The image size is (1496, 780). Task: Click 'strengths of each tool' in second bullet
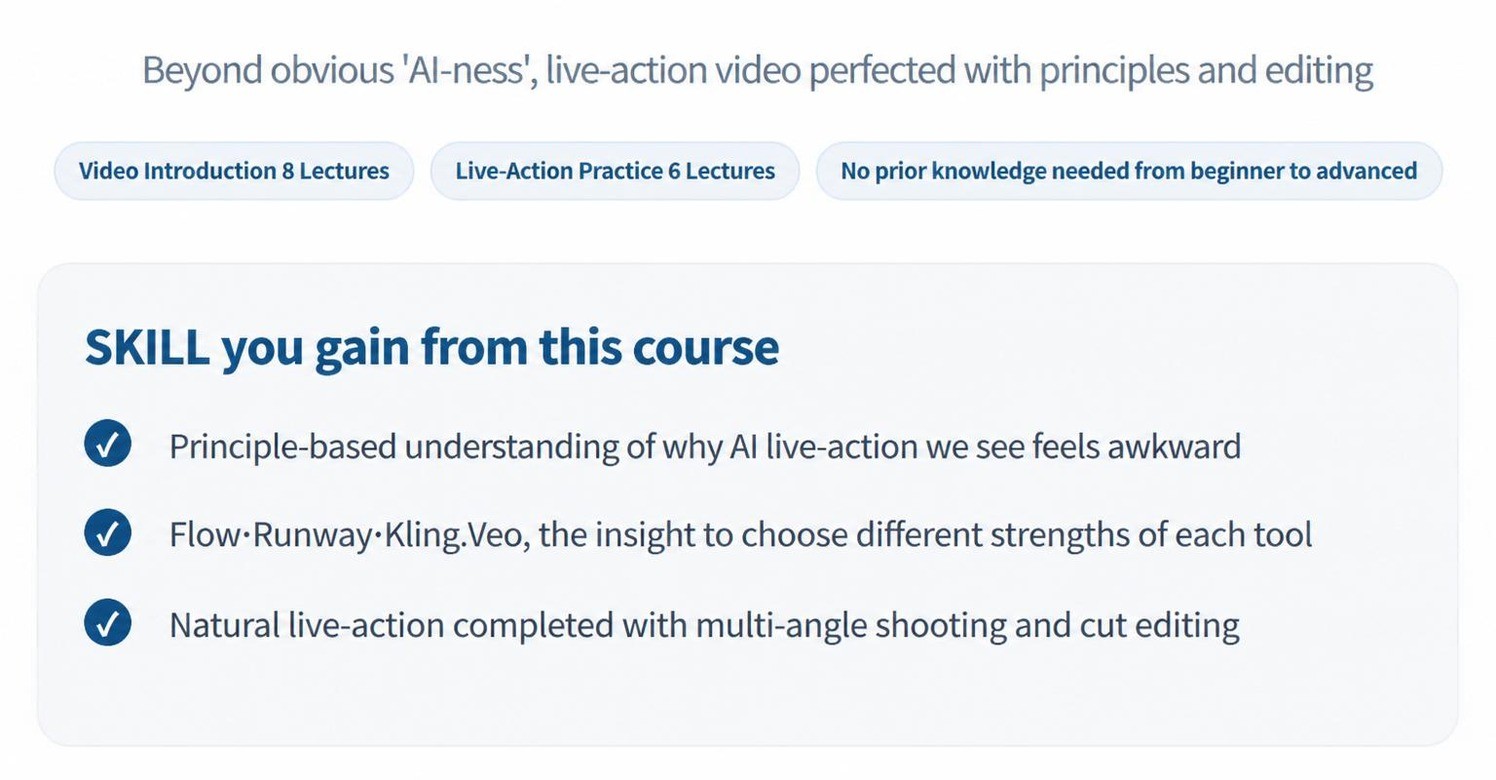click(1151, 535)
